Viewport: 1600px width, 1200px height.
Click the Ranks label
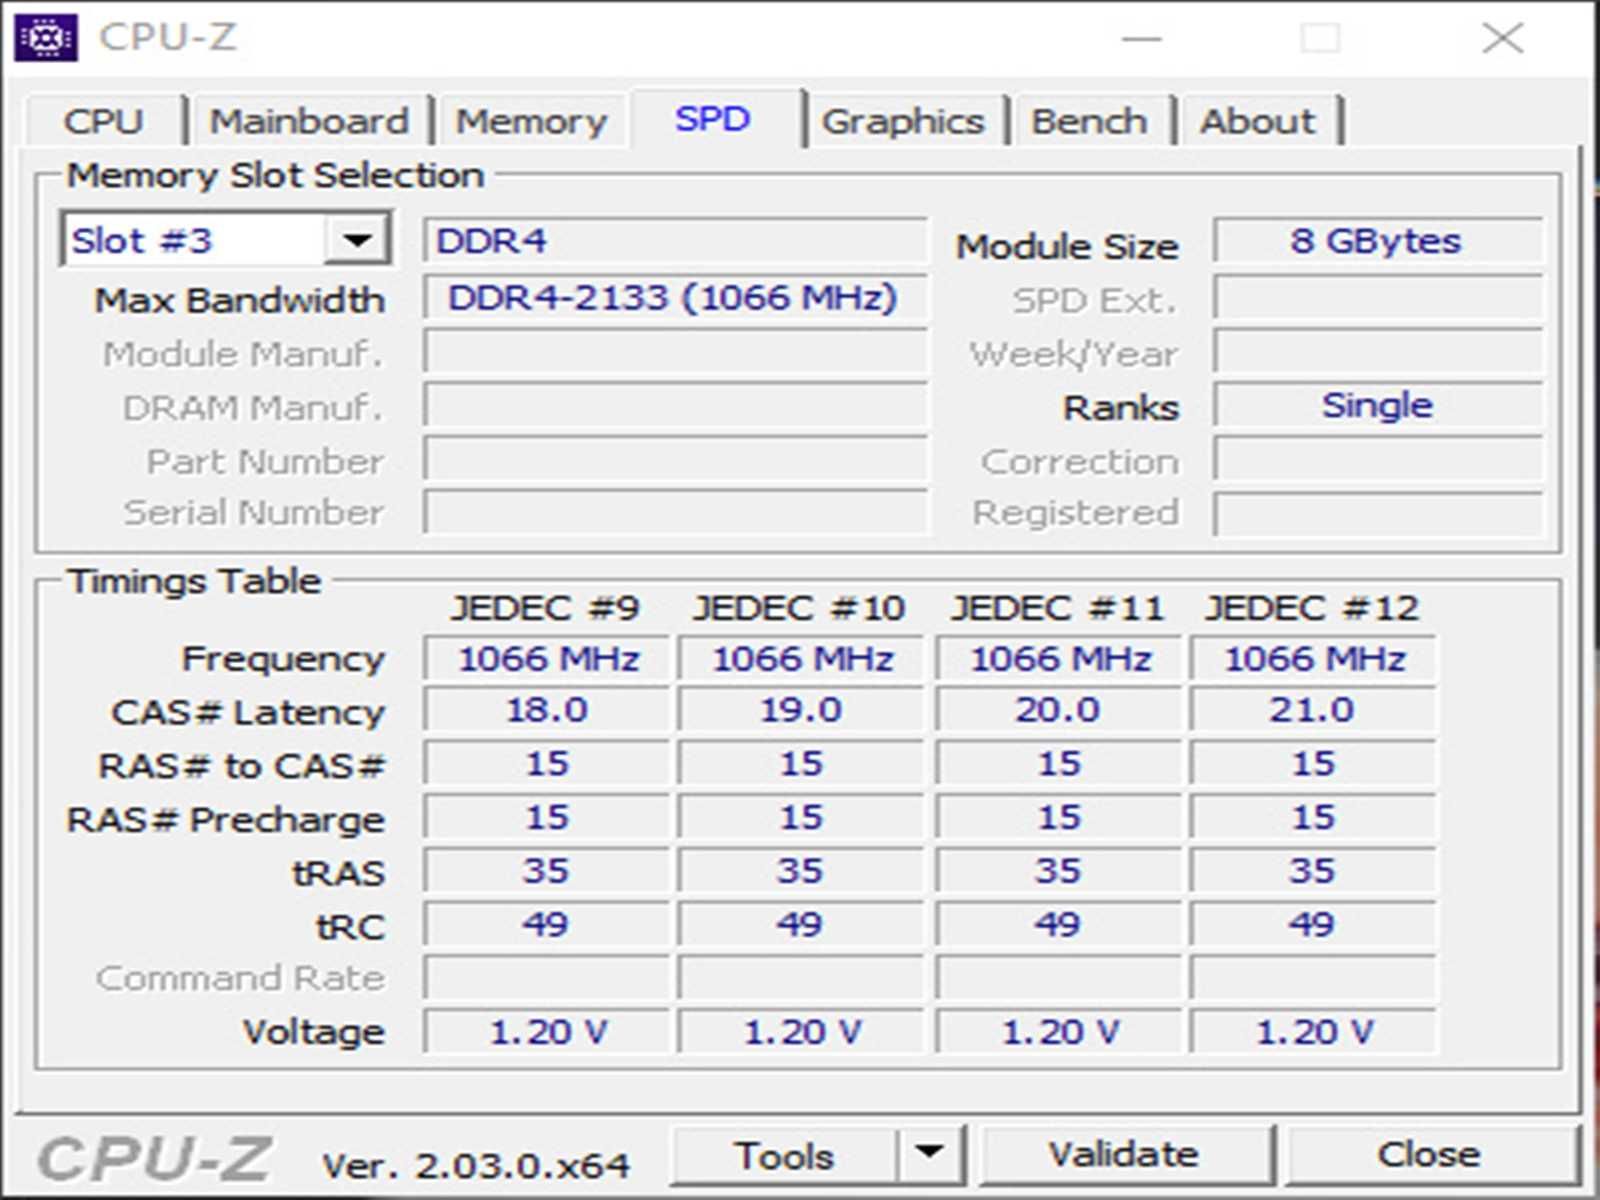pos(1121,408)
